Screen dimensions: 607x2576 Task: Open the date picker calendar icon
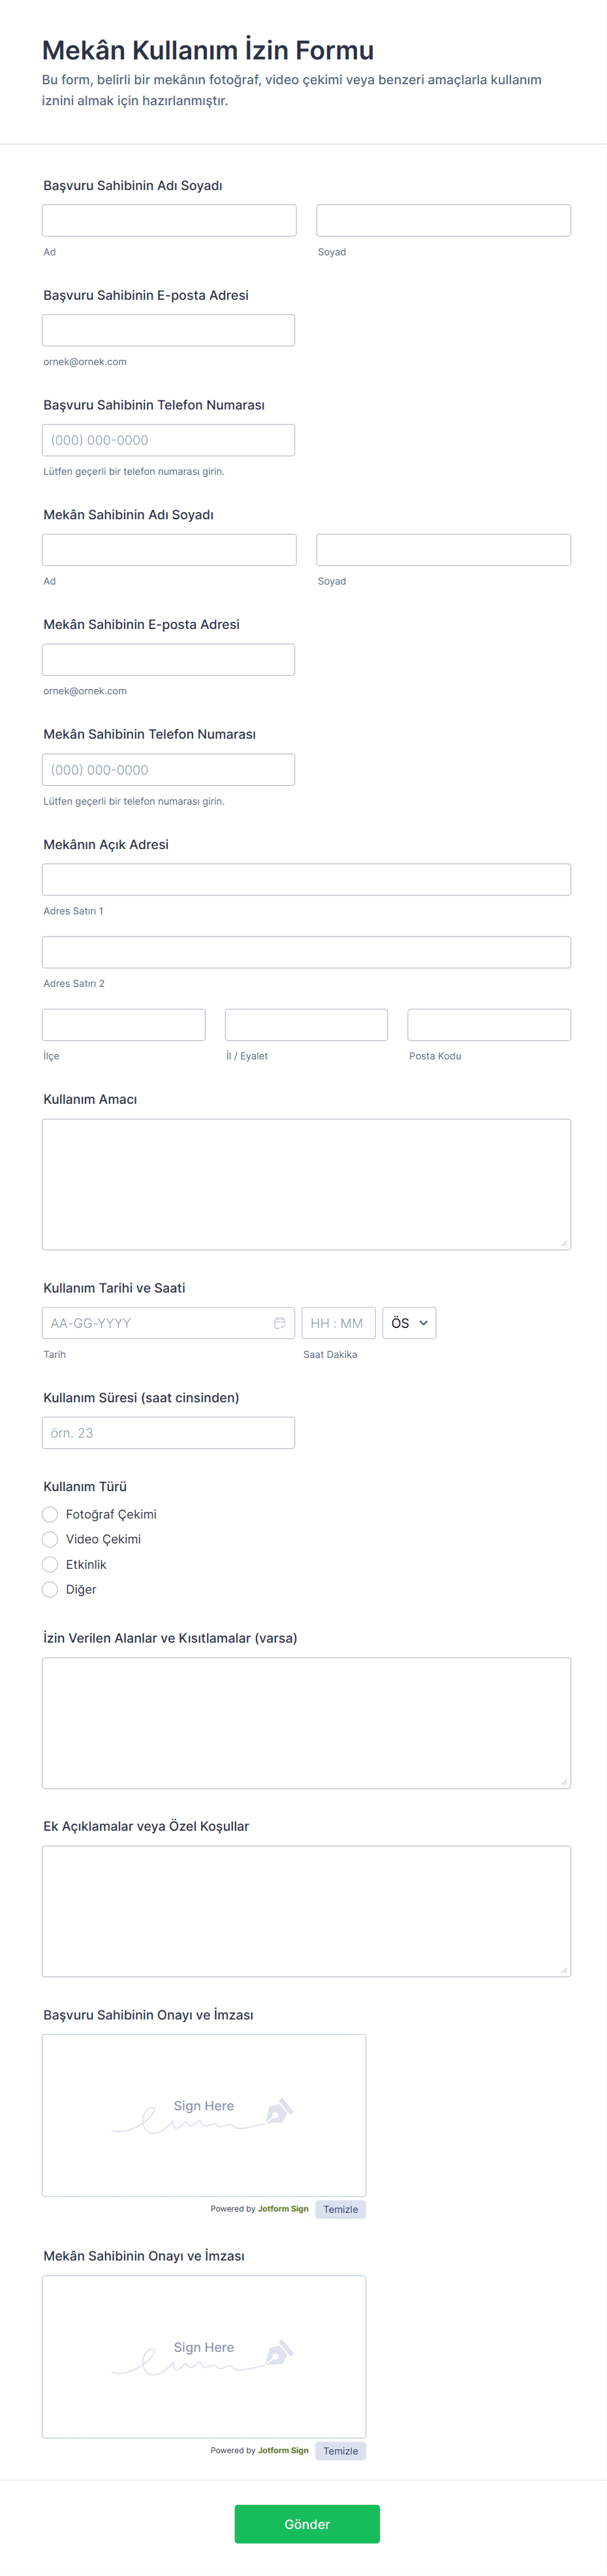(279, 1322)
